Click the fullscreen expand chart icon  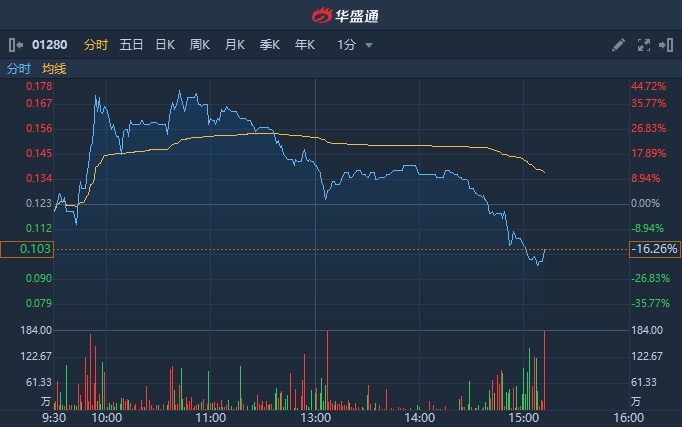click(x=643, y=45)
